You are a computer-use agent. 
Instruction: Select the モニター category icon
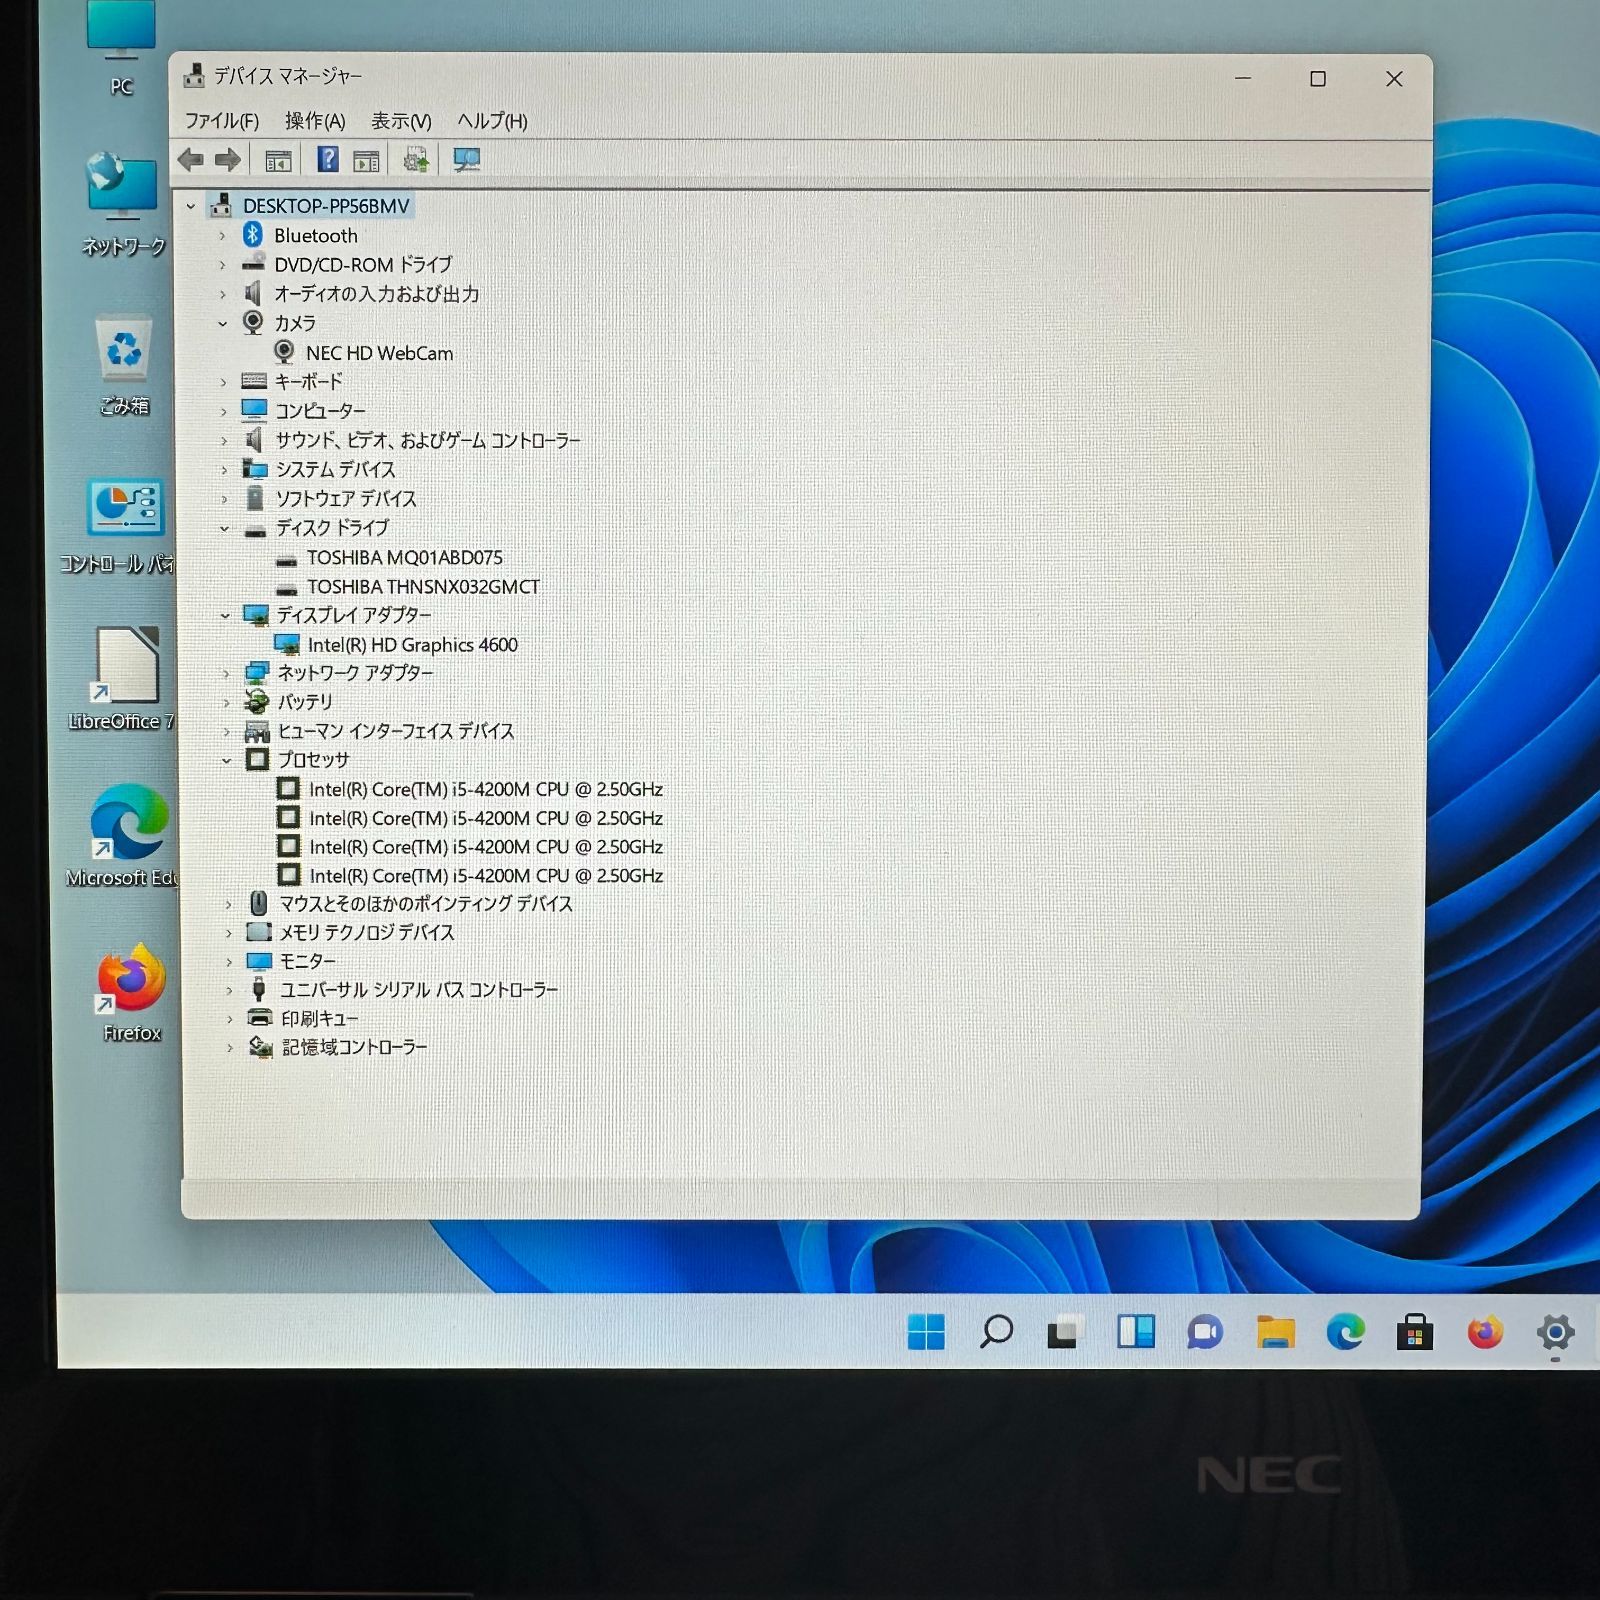click(x=259, y=961)
